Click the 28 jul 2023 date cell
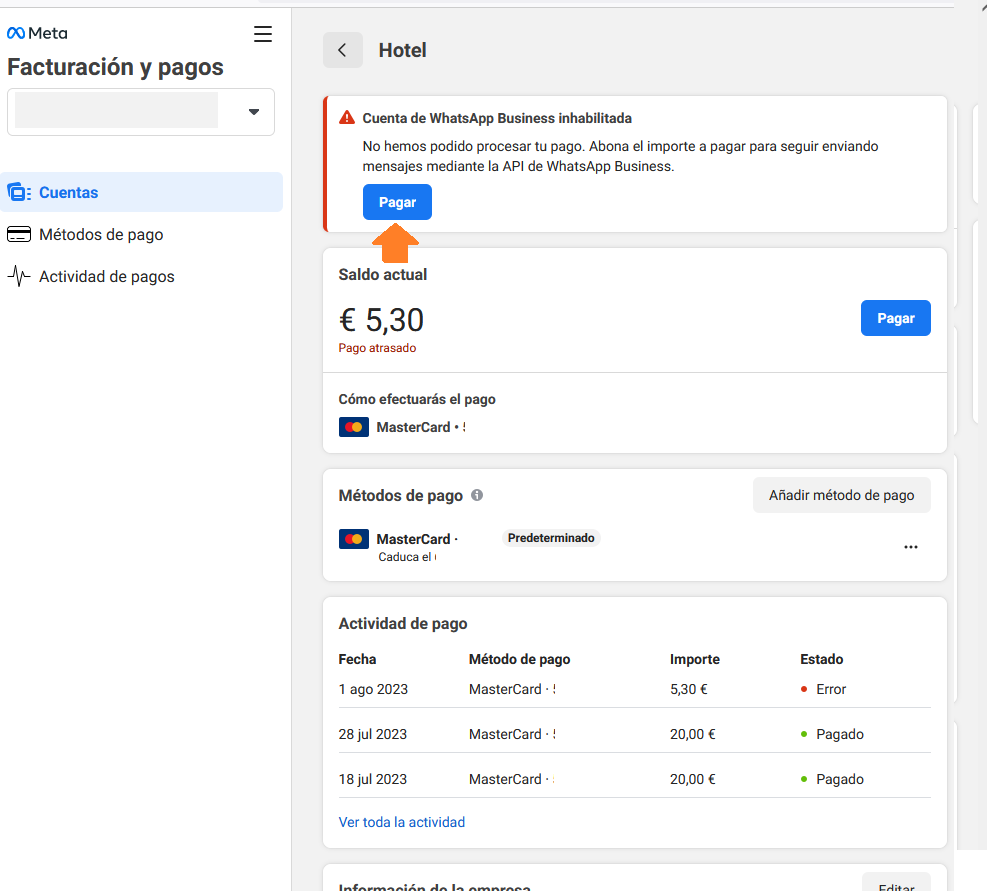Screen dimensions: 987x891 point(373,734)
